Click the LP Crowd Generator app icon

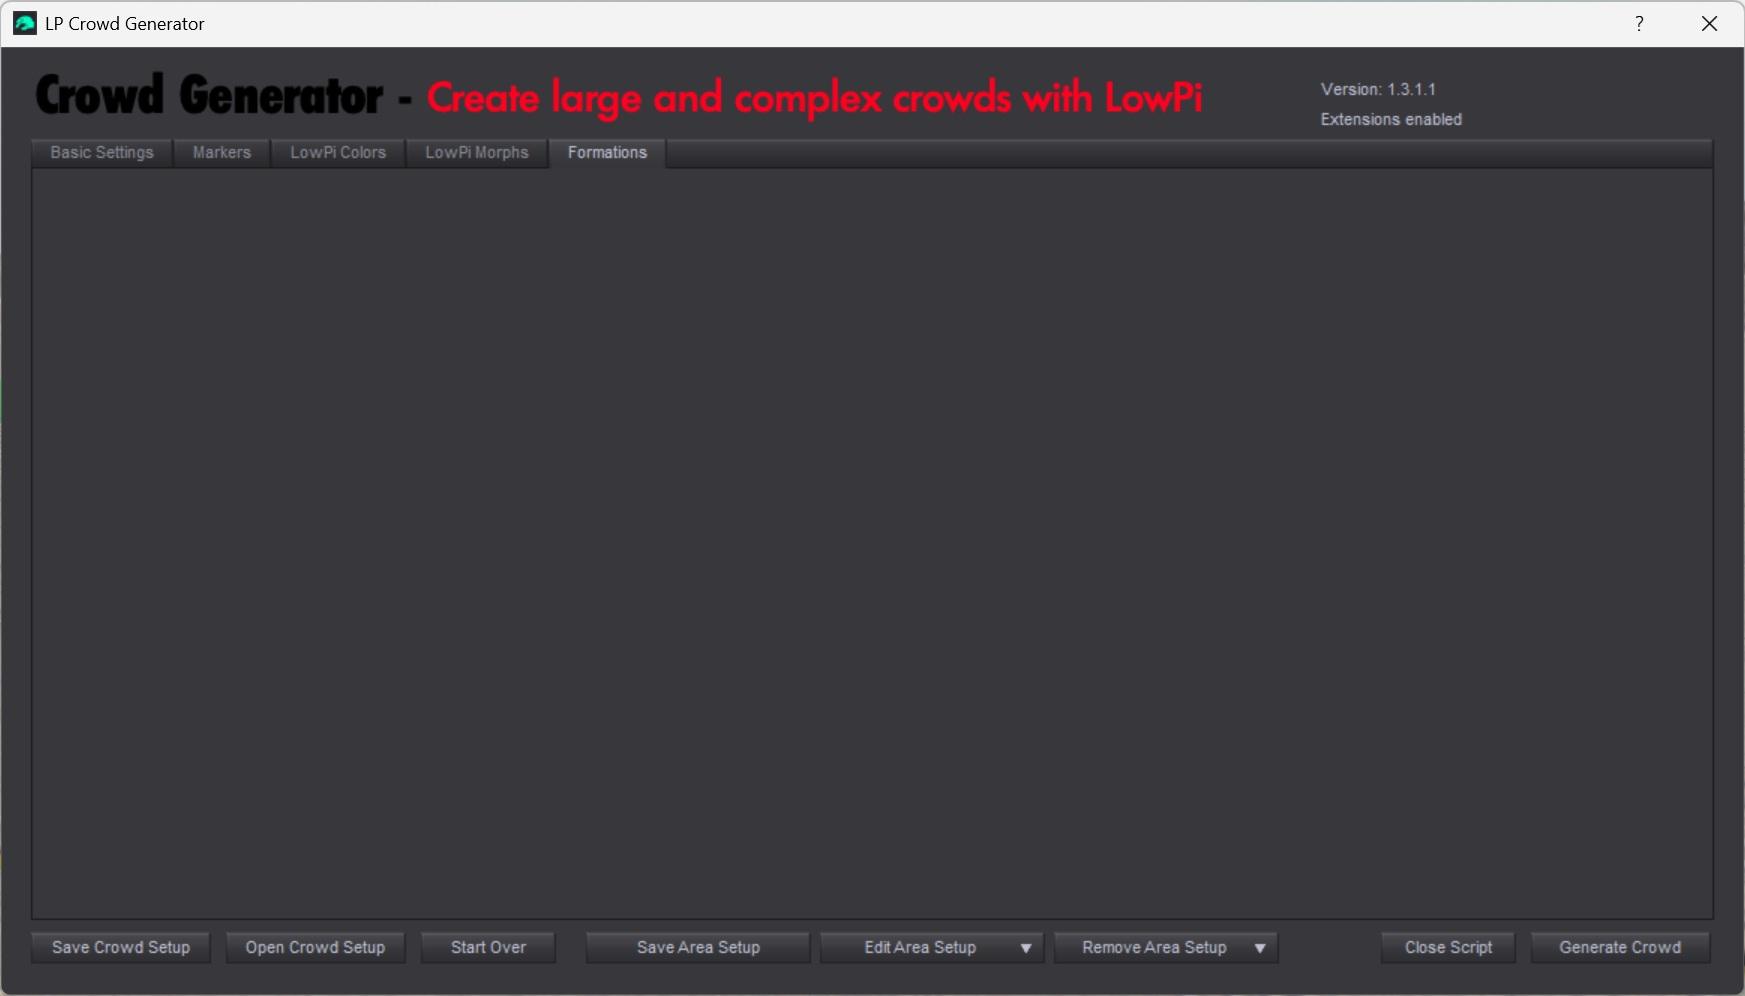[24, 23]
